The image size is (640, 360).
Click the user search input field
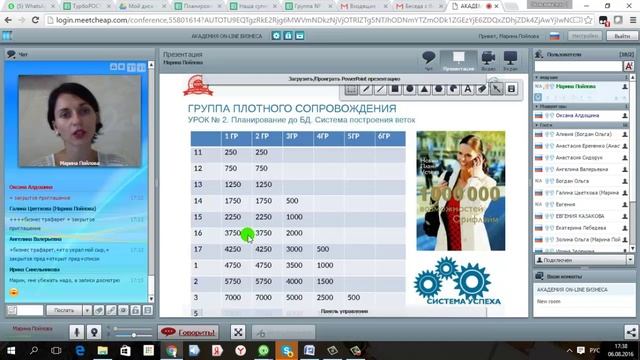578,66
